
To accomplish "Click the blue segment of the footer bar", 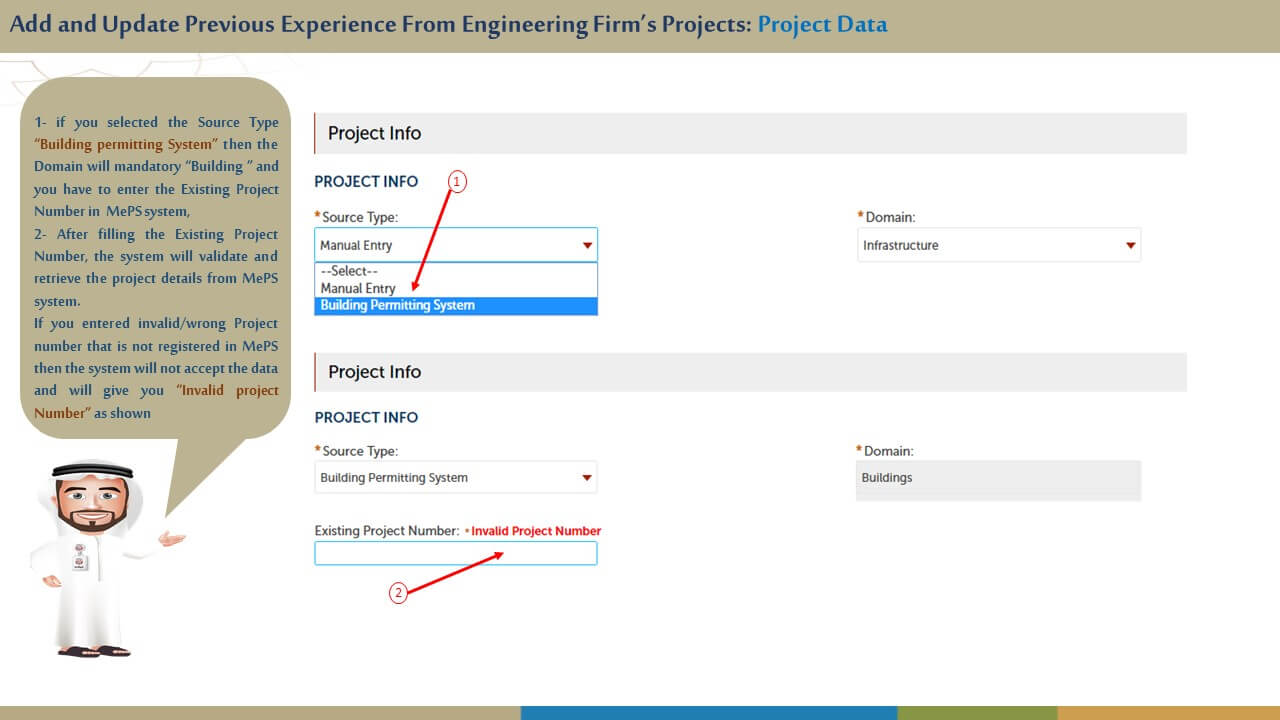I will (708, 713).
